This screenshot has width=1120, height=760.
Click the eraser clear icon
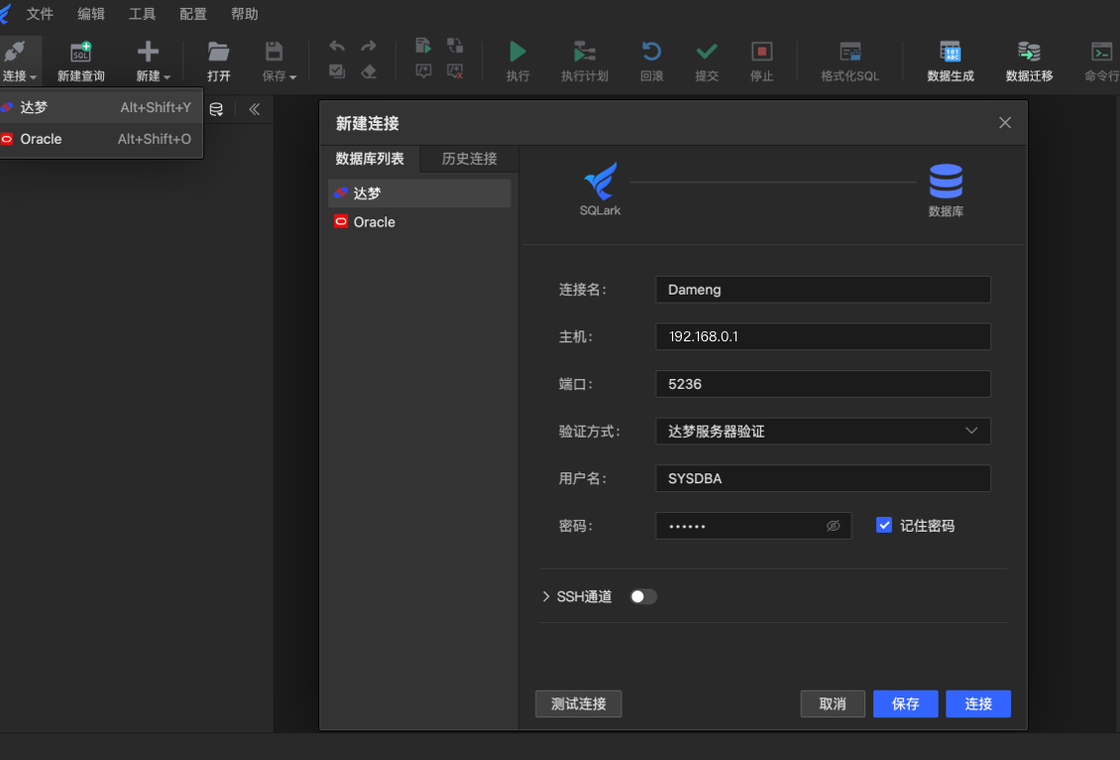[x=369, y=71]
